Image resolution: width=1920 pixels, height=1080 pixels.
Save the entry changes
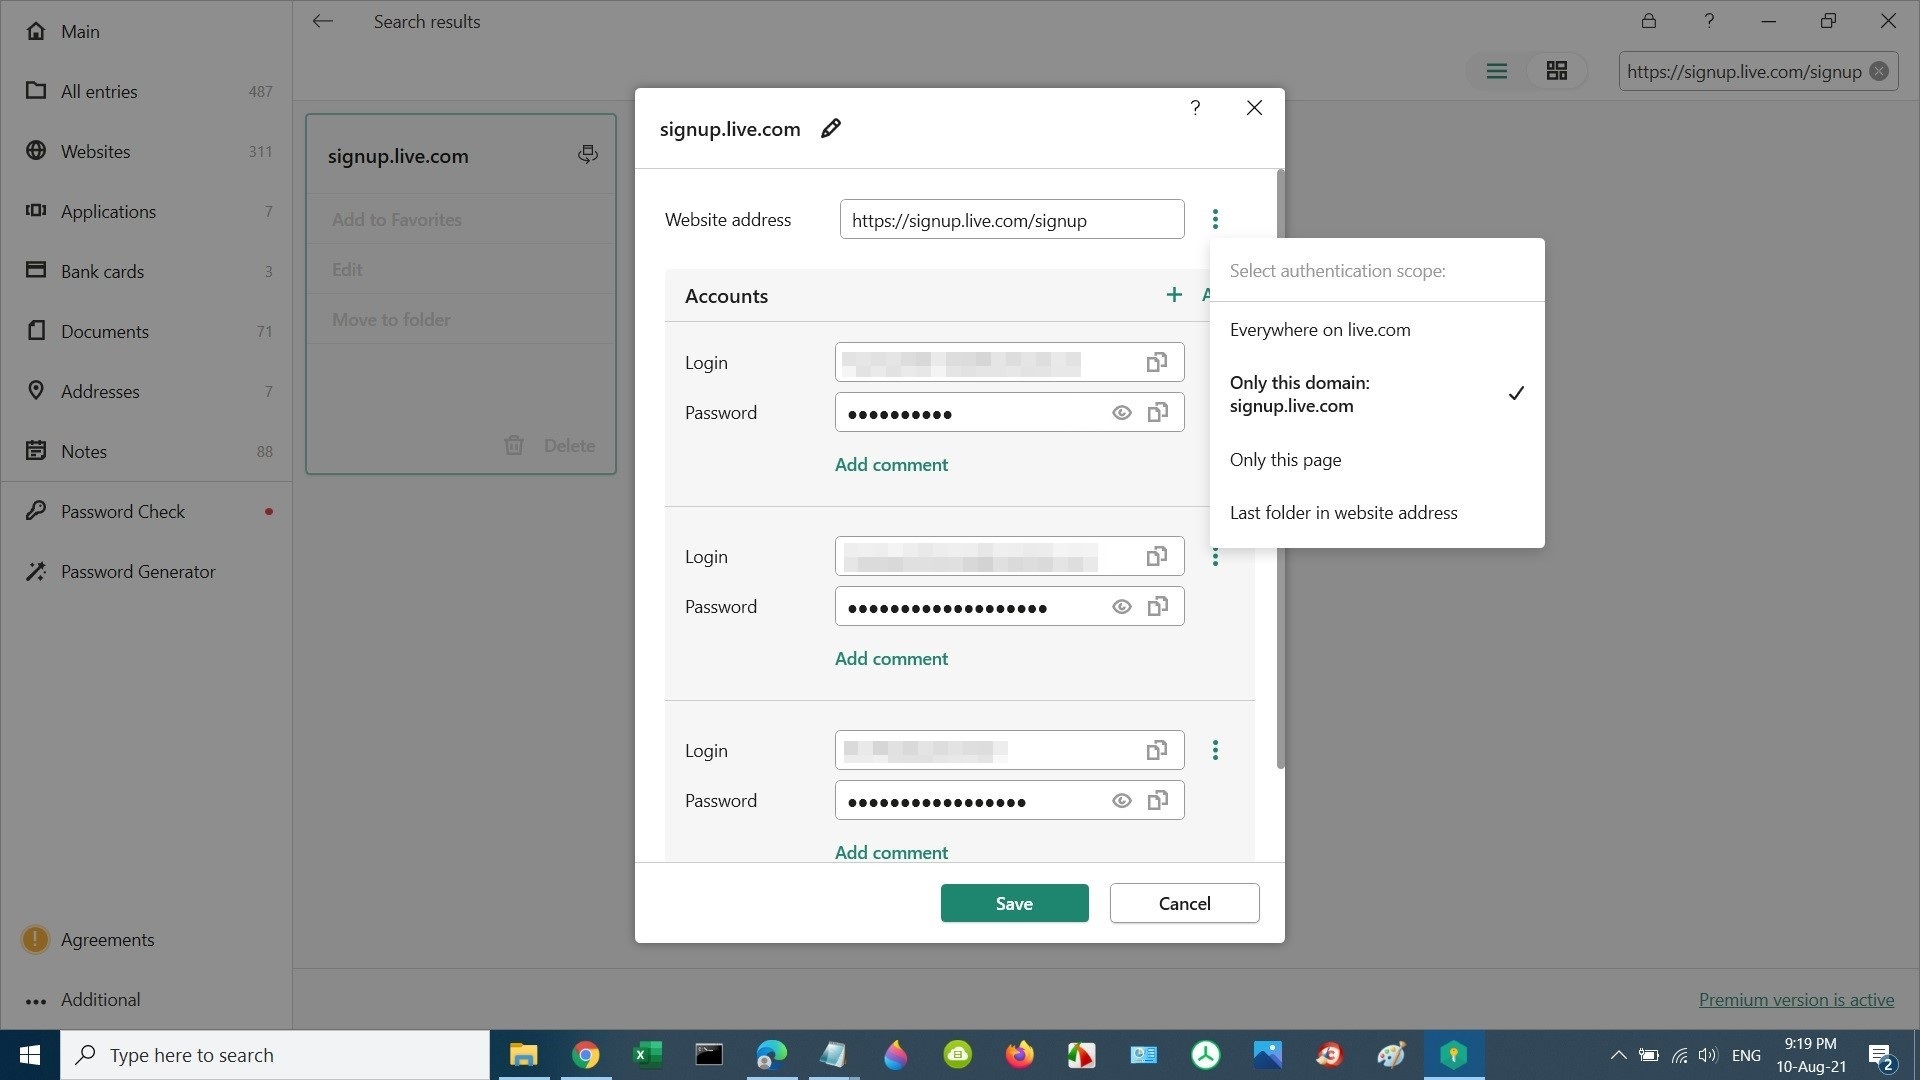(x=1014, y=903)
